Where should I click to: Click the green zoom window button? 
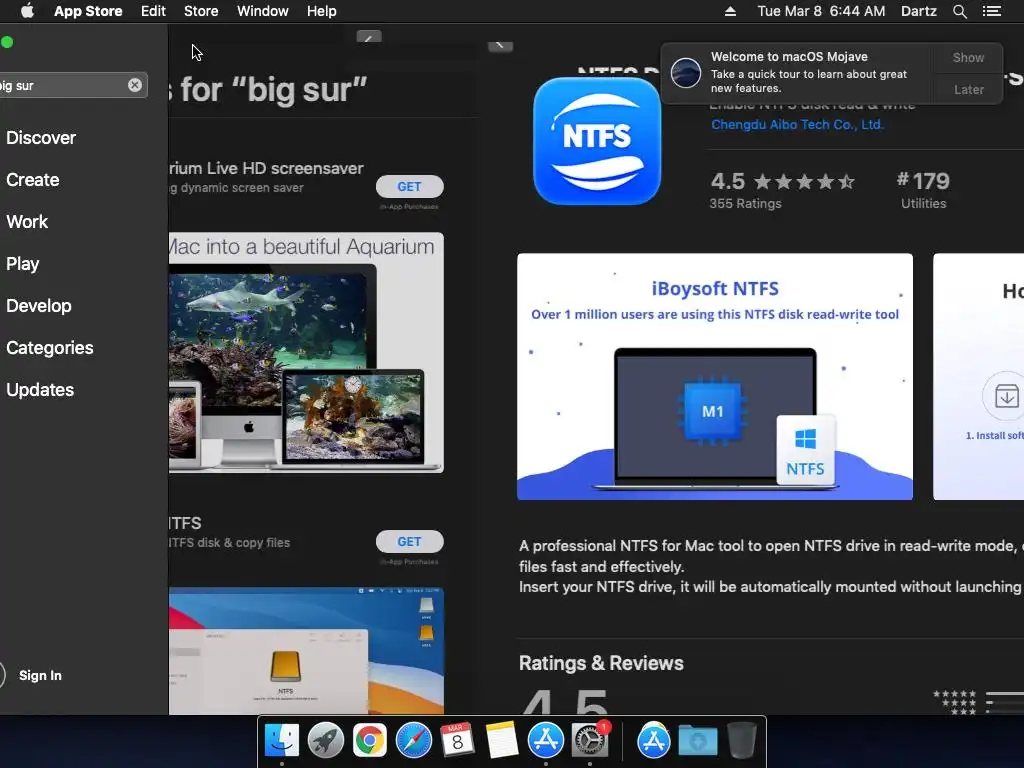point(7,42)
